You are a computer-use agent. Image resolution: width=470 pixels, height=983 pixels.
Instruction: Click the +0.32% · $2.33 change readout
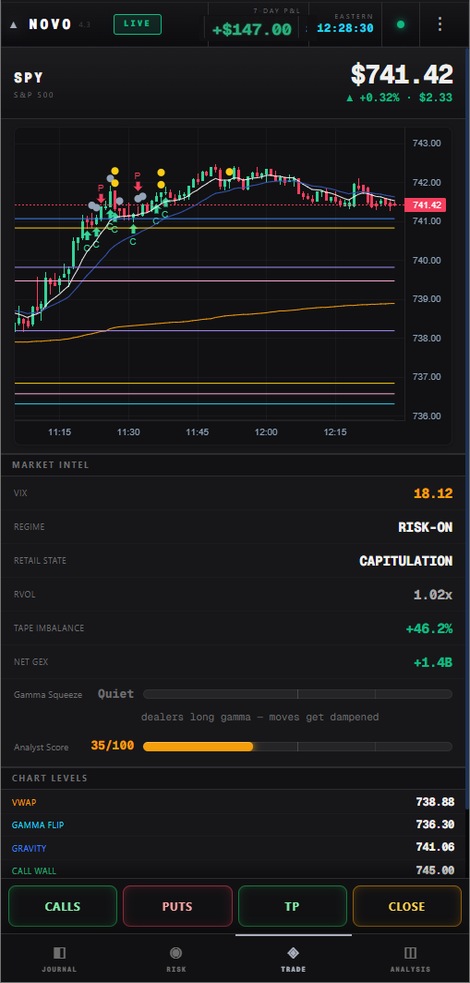tap(399, 98)
